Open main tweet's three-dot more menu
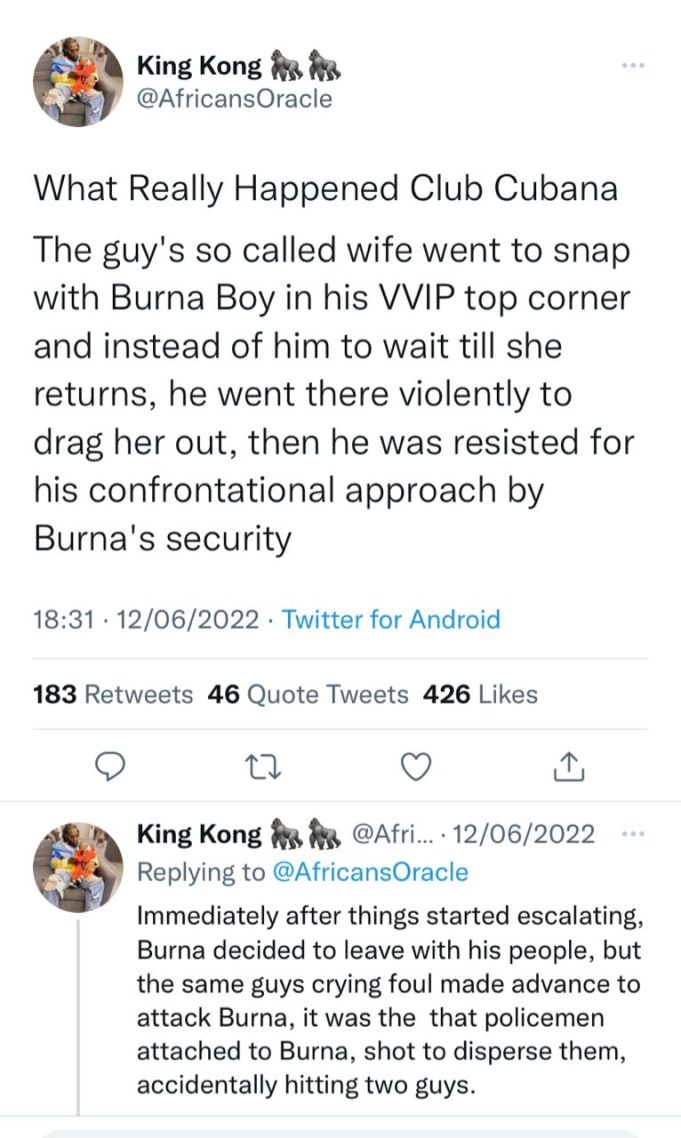Viewport: 681px width, 1138px height. click(633, 65)
